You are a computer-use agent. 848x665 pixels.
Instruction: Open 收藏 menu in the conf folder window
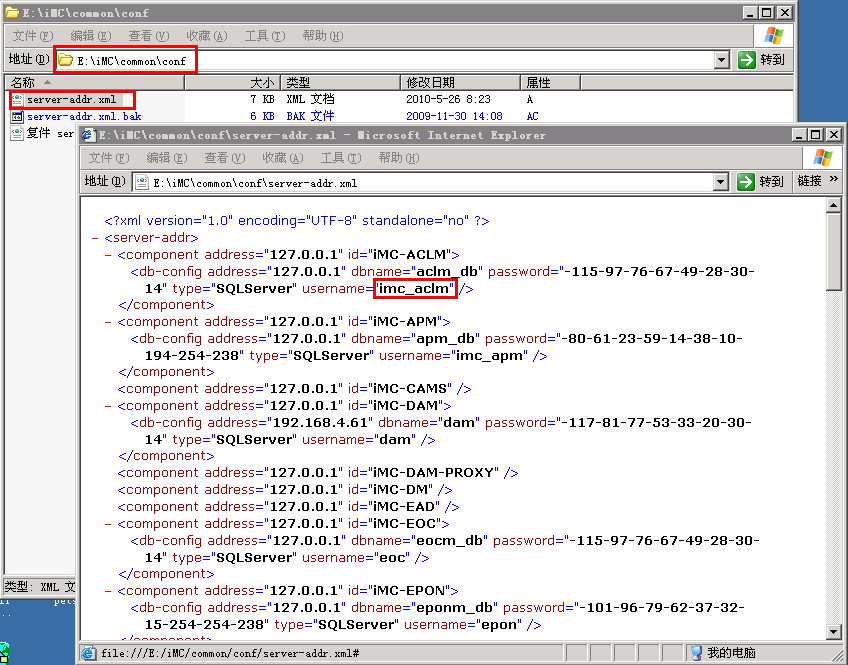(x=207, y=36)
